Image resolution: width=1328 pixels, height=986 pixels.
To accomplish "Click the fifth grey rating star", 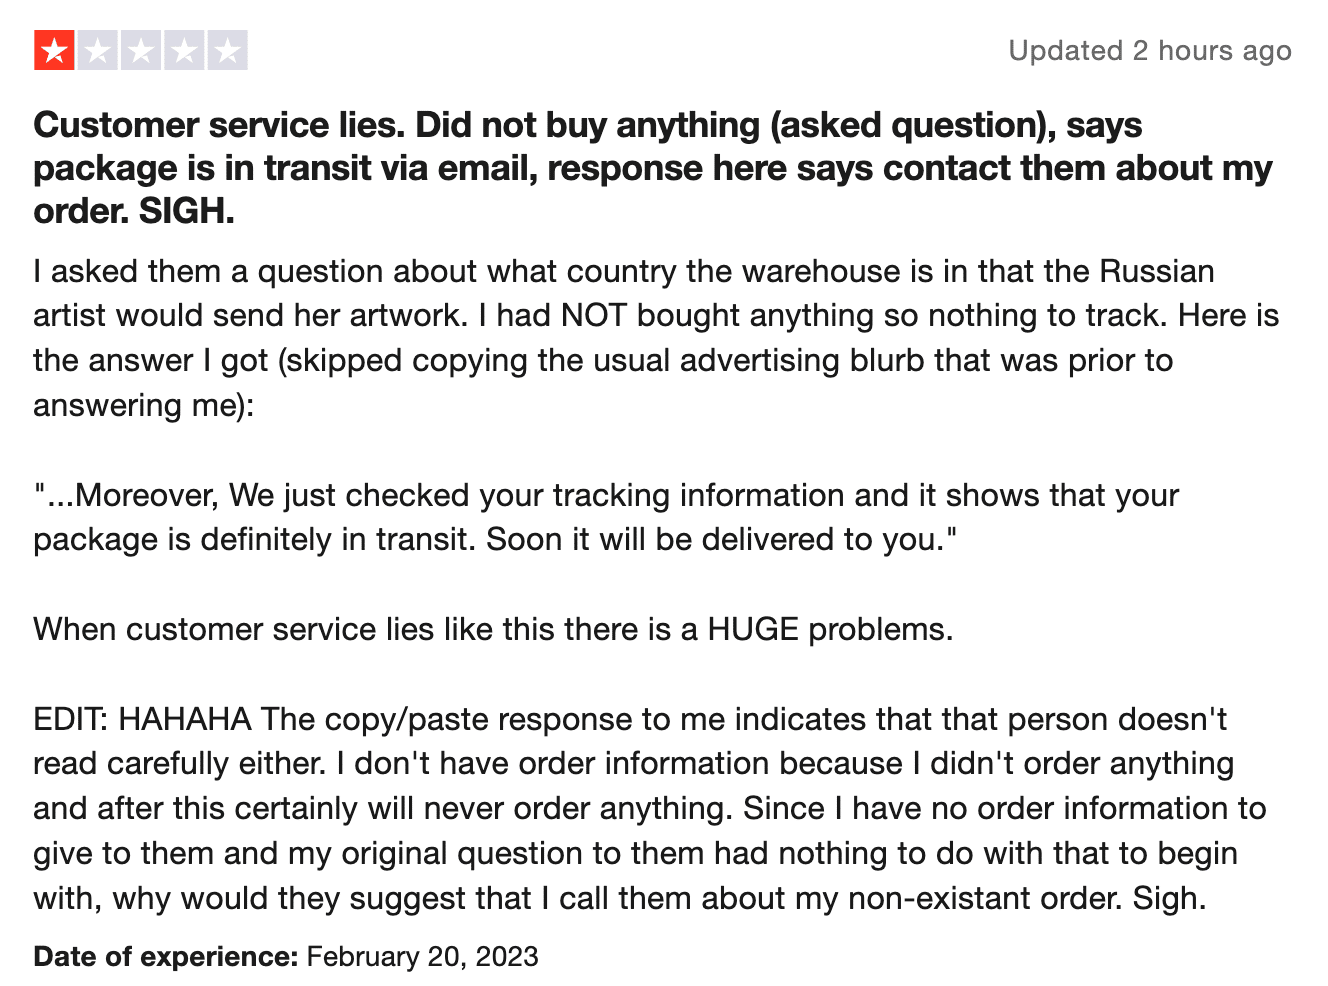I will point(227,51).
